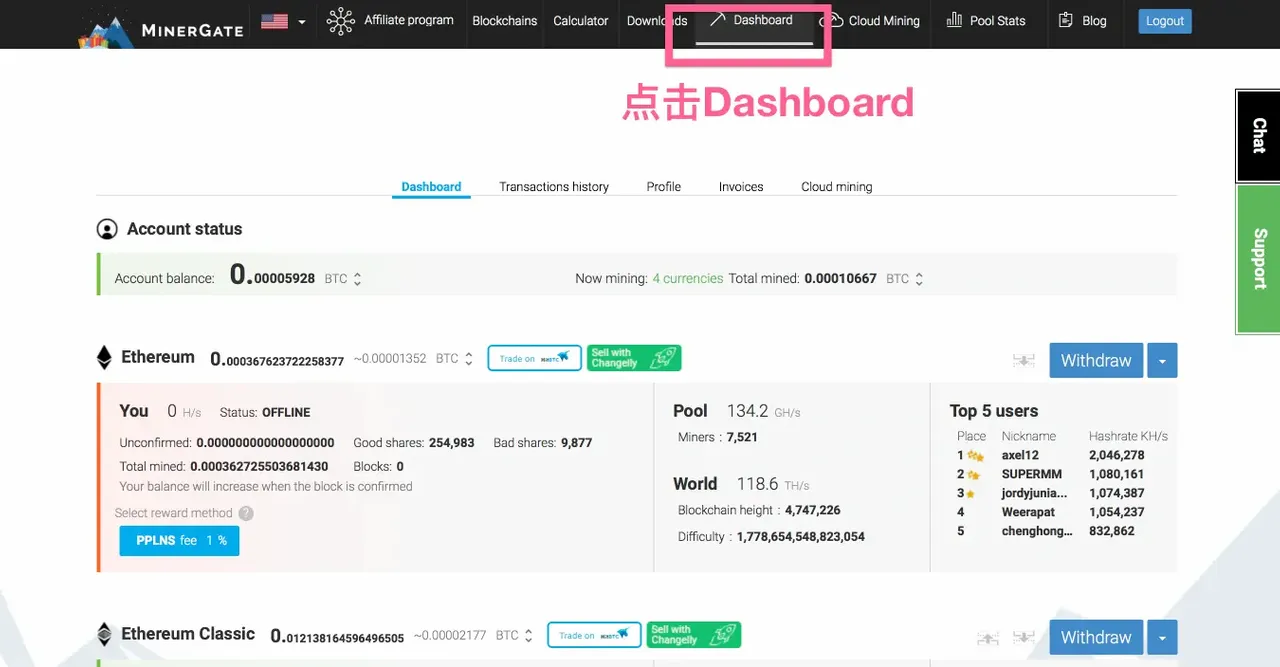Click nickname axel12 in Top 5 users
Viewport: 1280px width, 667px height.
click(x=1020, y=455)
